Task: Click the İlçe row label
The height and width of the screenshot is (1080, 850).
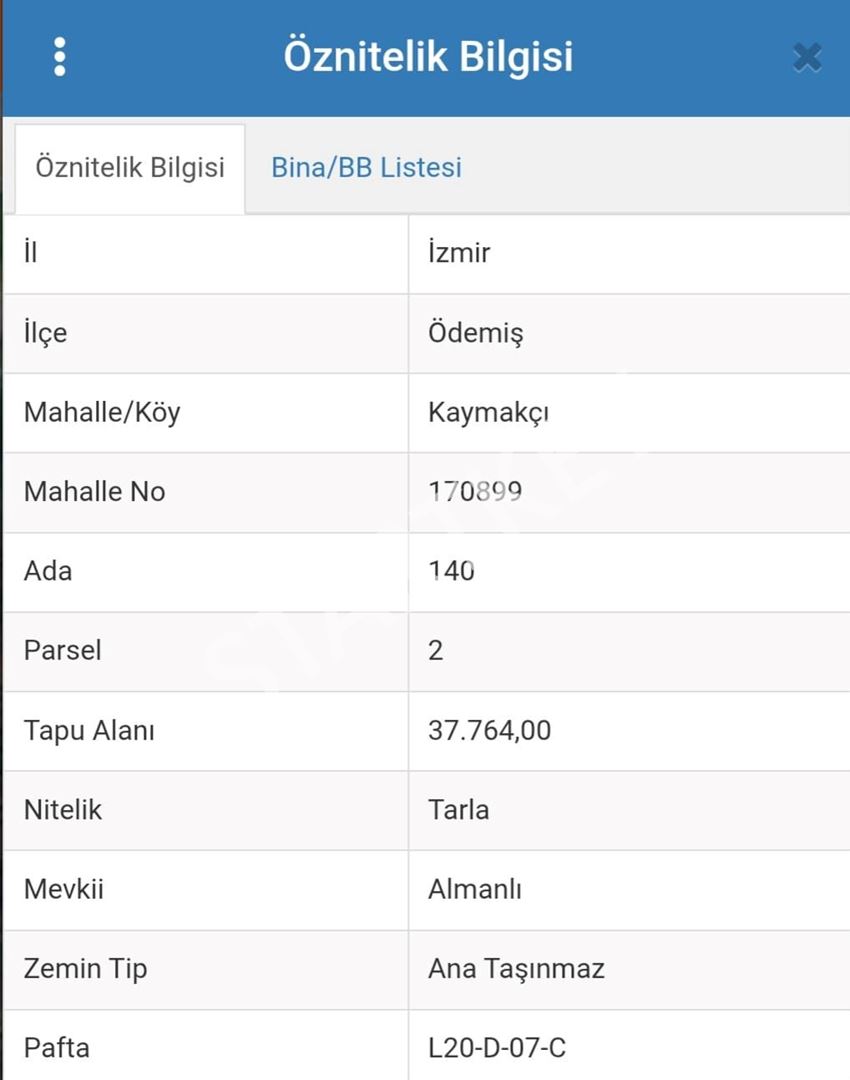Action: pos(45,333)
